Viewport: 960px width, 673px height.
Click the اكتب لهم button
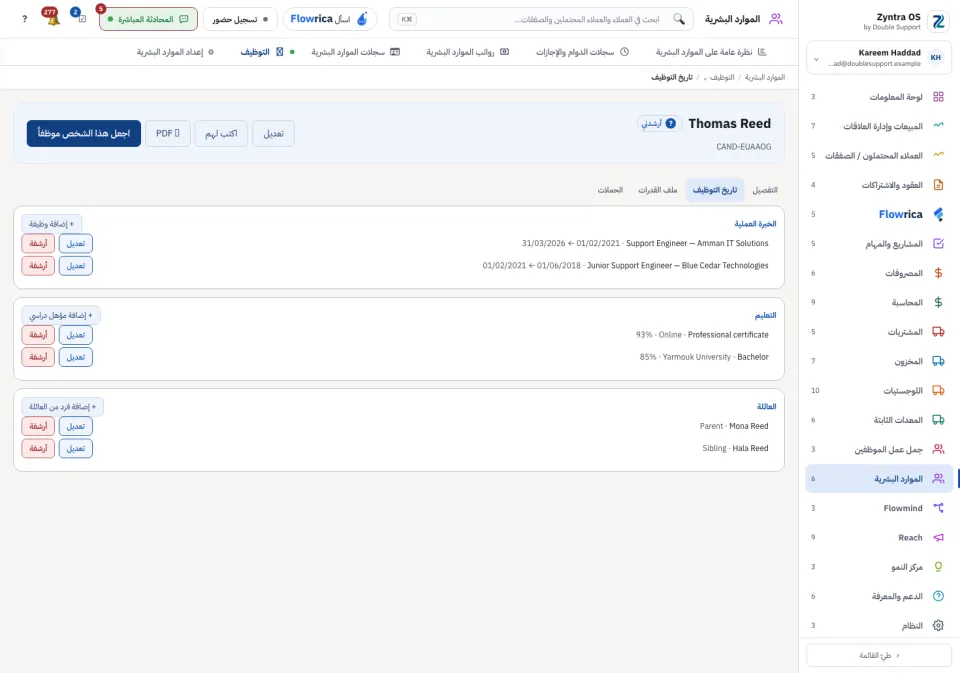(221, 133)
